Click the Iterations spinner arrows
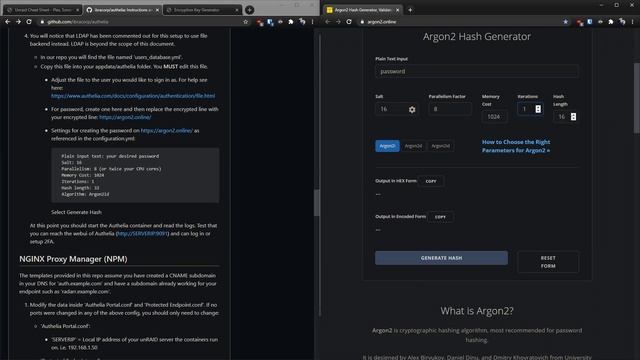 [538, 109]
